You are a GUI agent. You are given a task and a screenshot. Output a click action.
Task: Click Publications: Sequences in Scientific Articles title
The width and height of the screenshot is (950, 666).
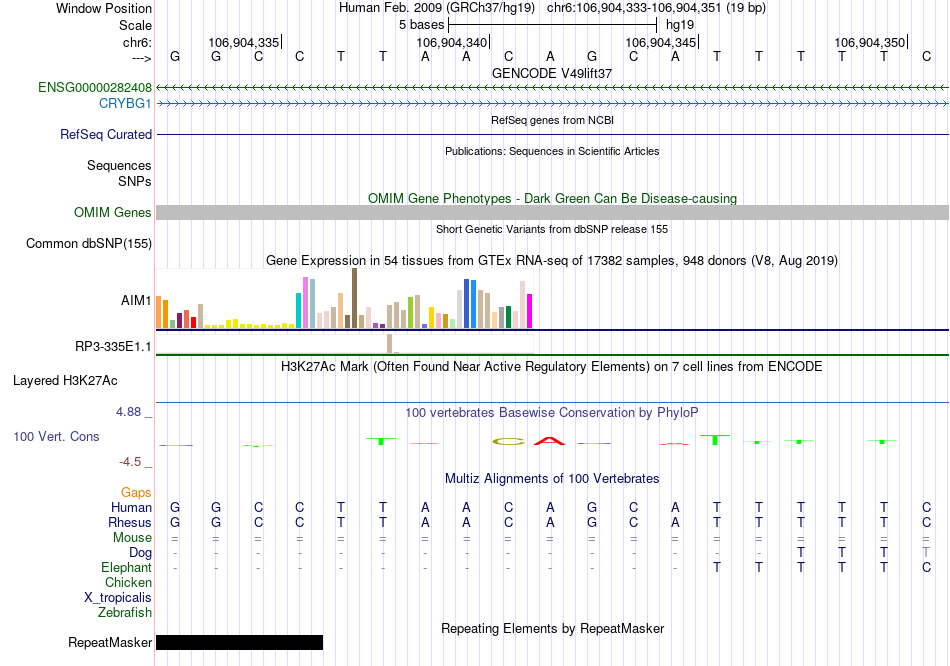point(552,152)
